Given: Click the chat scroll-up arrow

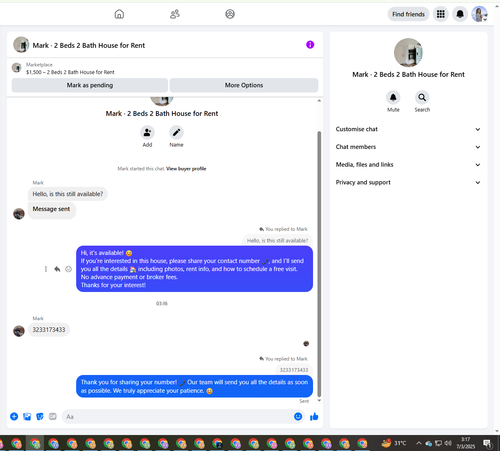Looking at the screenshot, I should pos(319,101).
